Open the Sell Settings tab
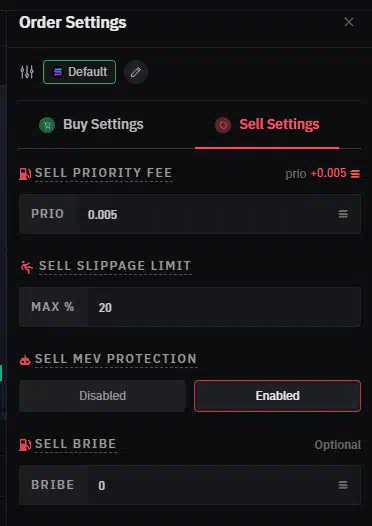Image resolution: width=372 pixels, height=526 pixels. (x=267, y=124)
